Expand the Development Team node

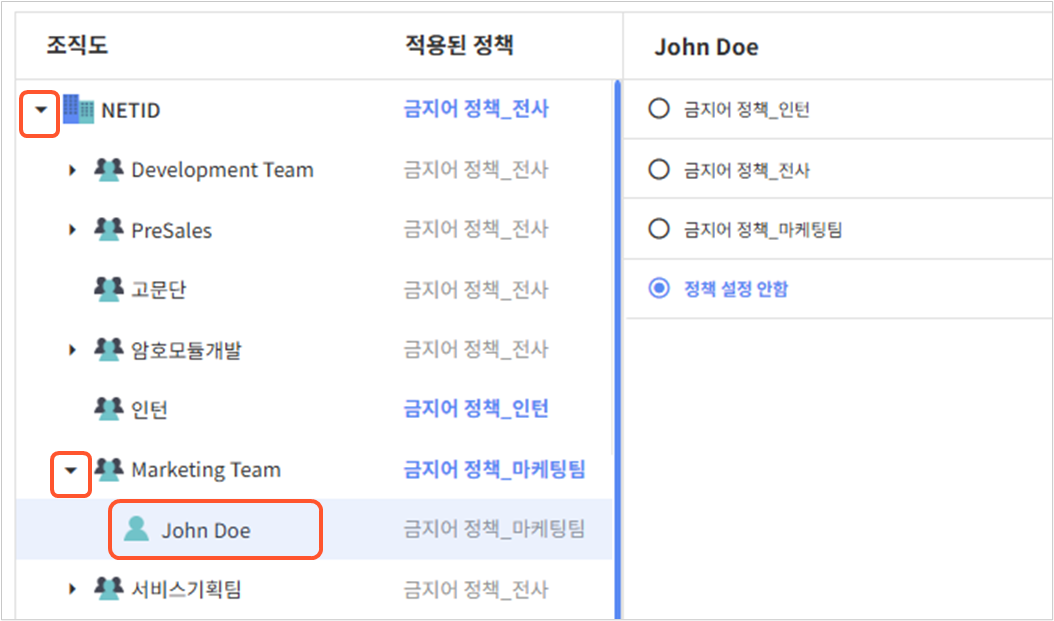(x=72, y=170)
